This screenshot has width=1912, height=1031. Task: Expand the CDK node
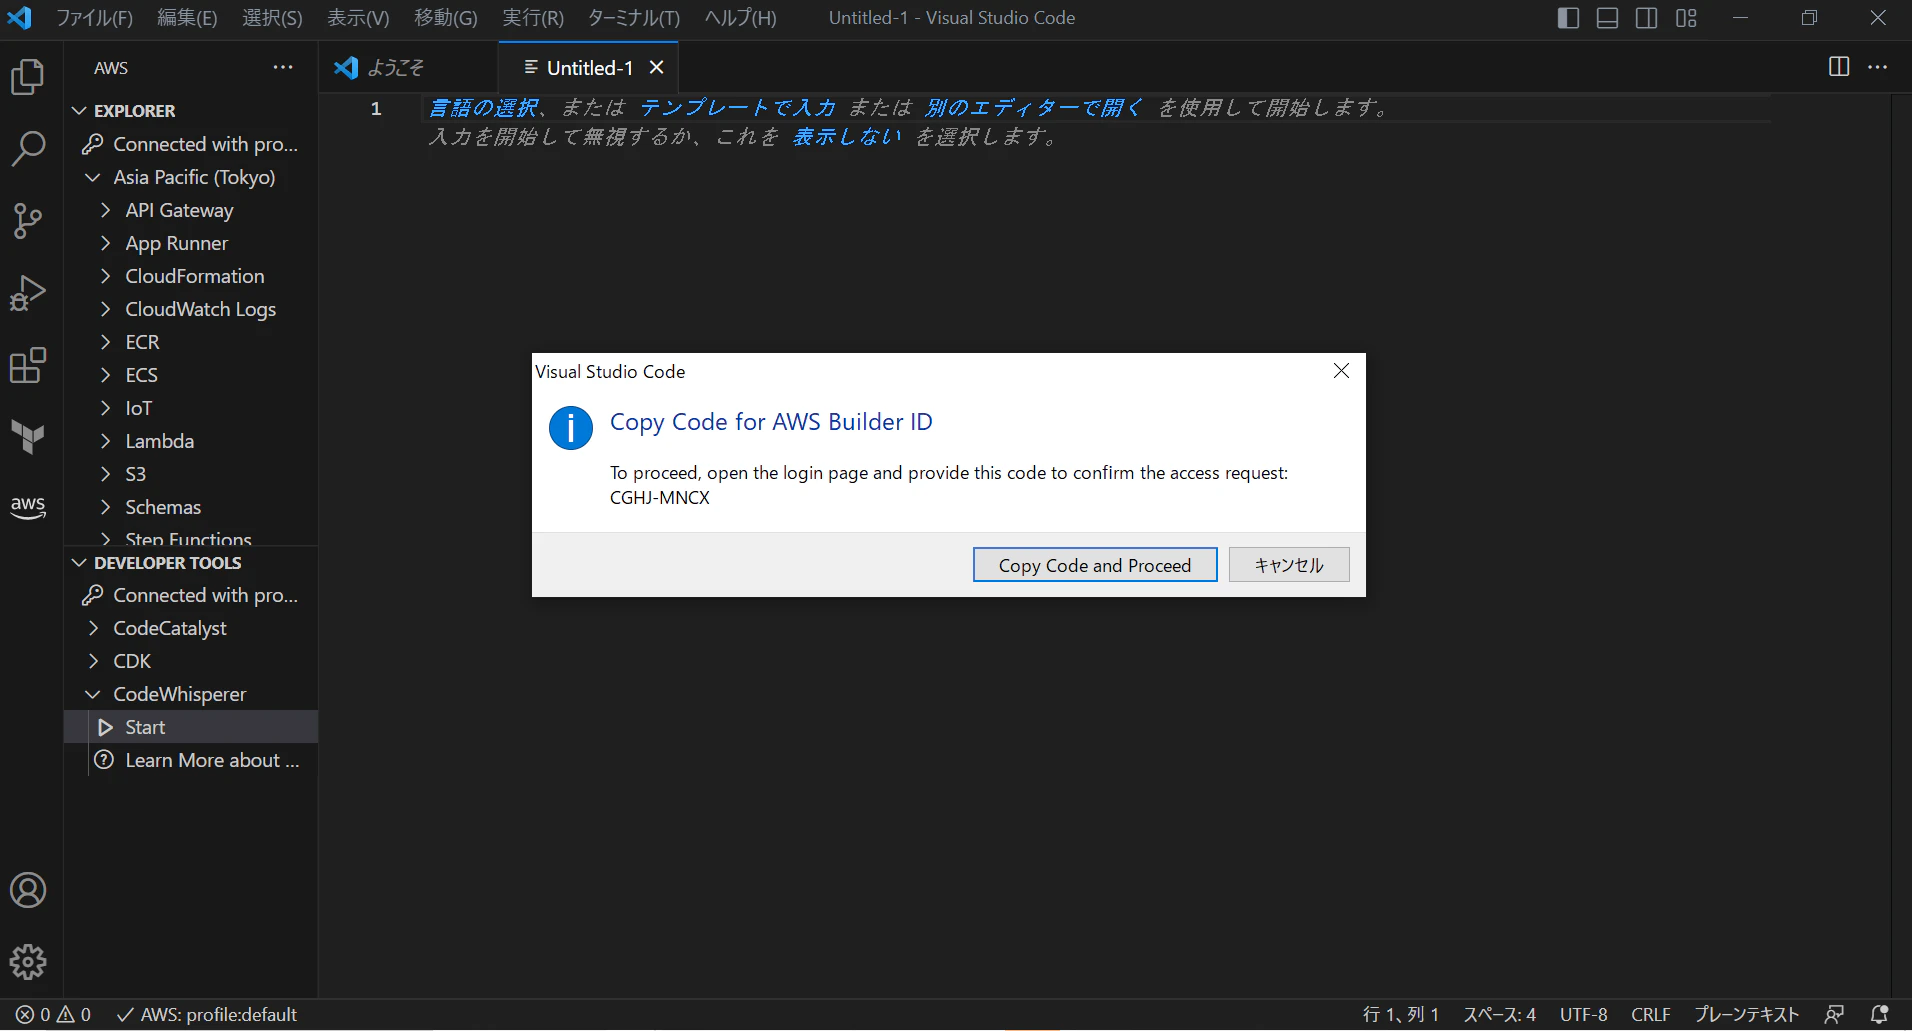(x=93, y=661)
